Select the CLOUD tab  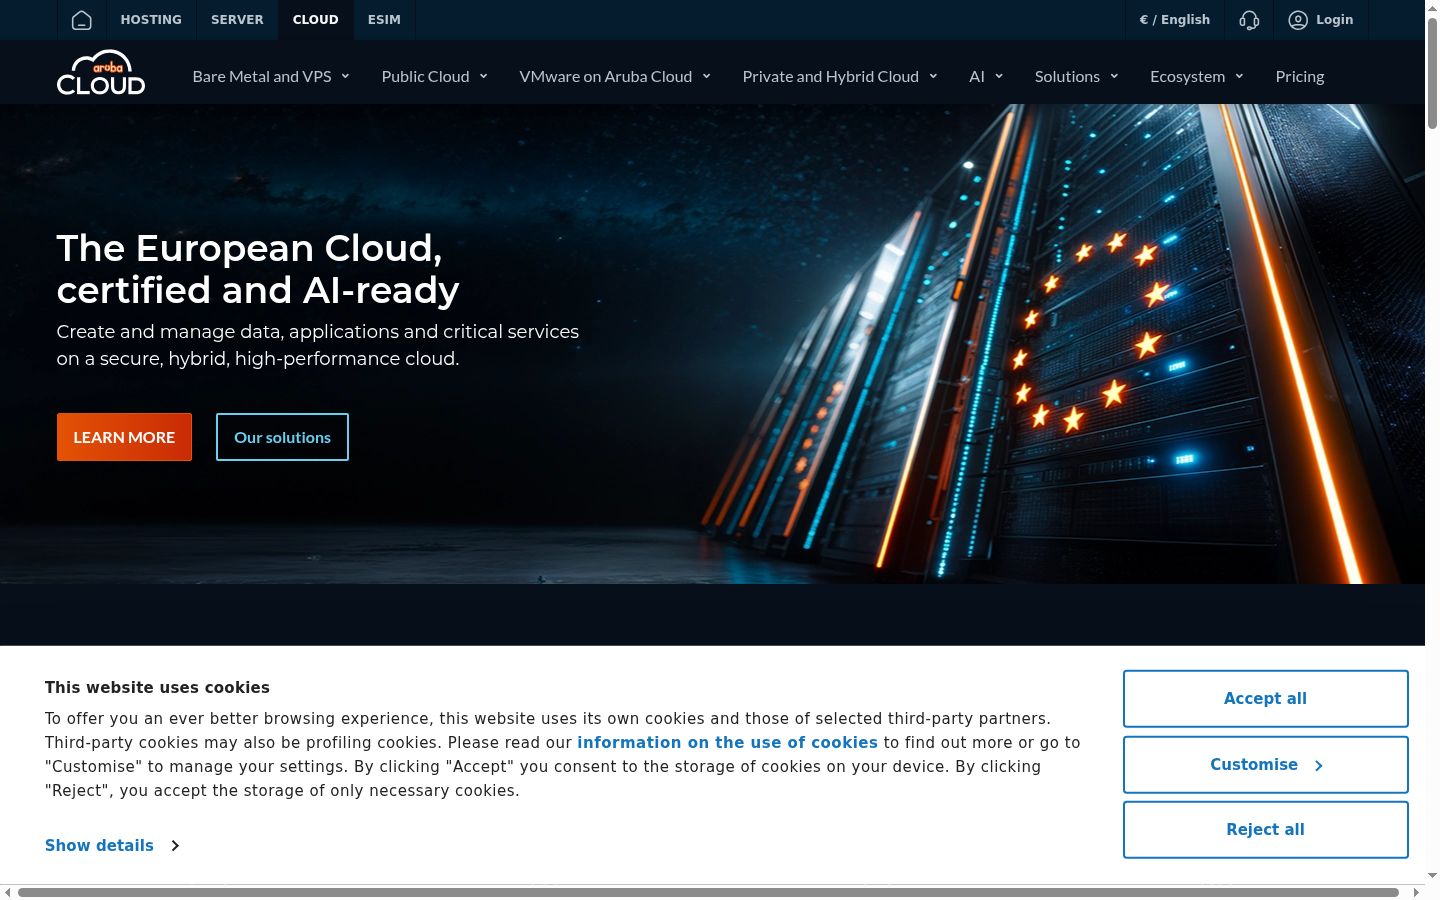pos(316,20)
